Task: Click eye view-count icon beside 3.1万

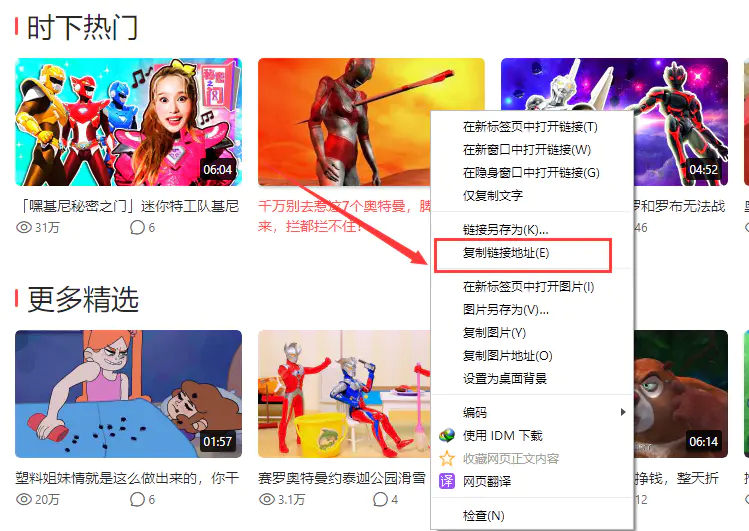Action: coord(267,499)
